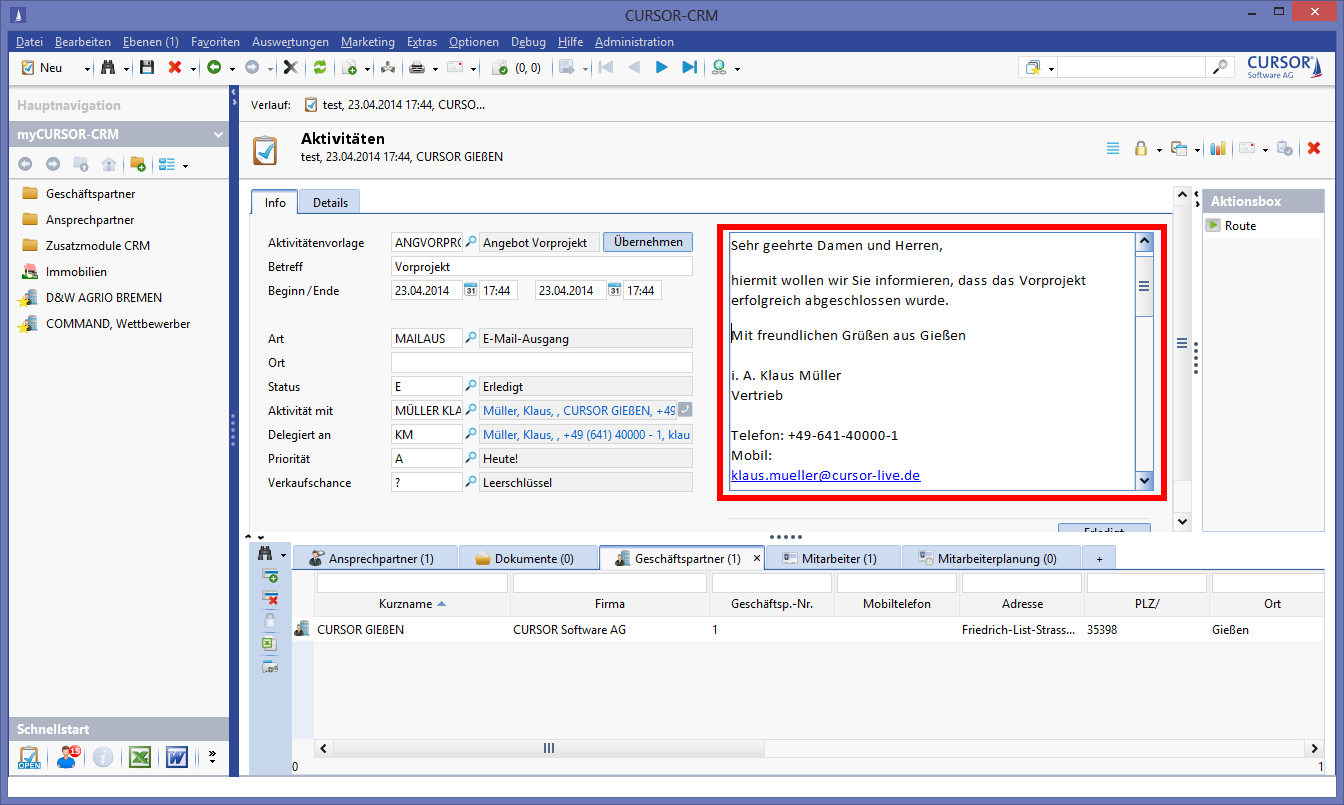Open the dropdown arrow beside Neu
Image resolution: width=1344 pixels, height=805 pixels.
pyautogui.click(x=87, y=68)
